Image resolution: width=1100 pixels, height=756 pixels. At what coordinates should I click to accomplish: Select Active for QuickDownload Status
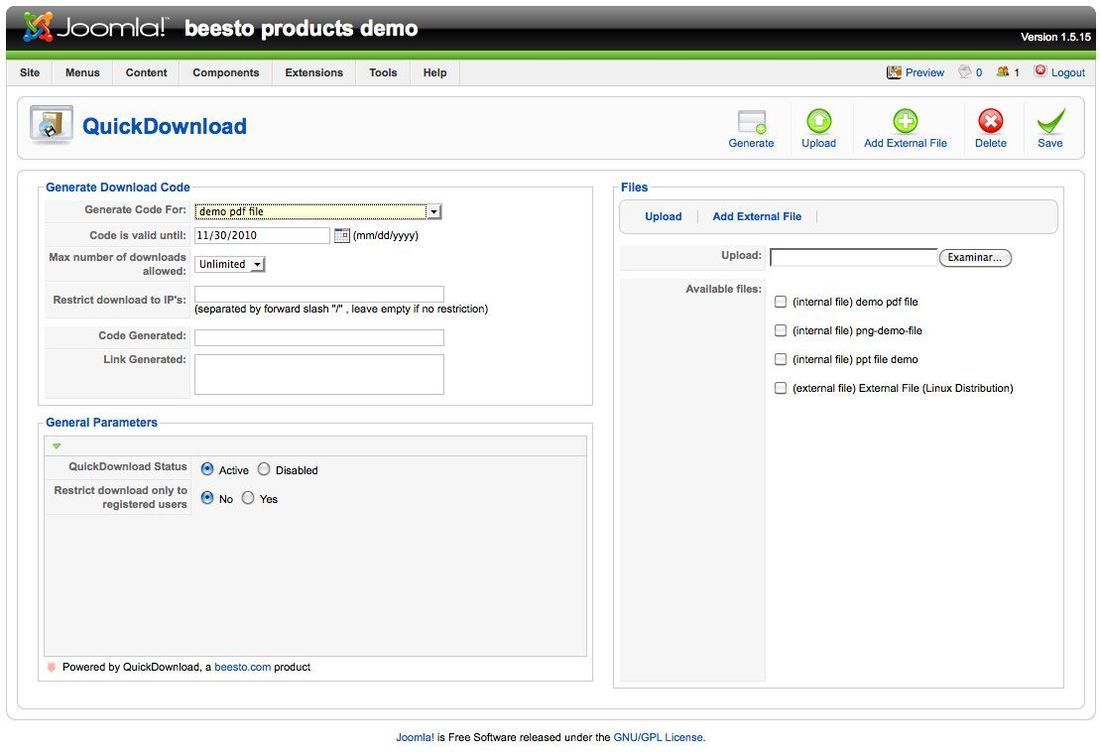207,469
